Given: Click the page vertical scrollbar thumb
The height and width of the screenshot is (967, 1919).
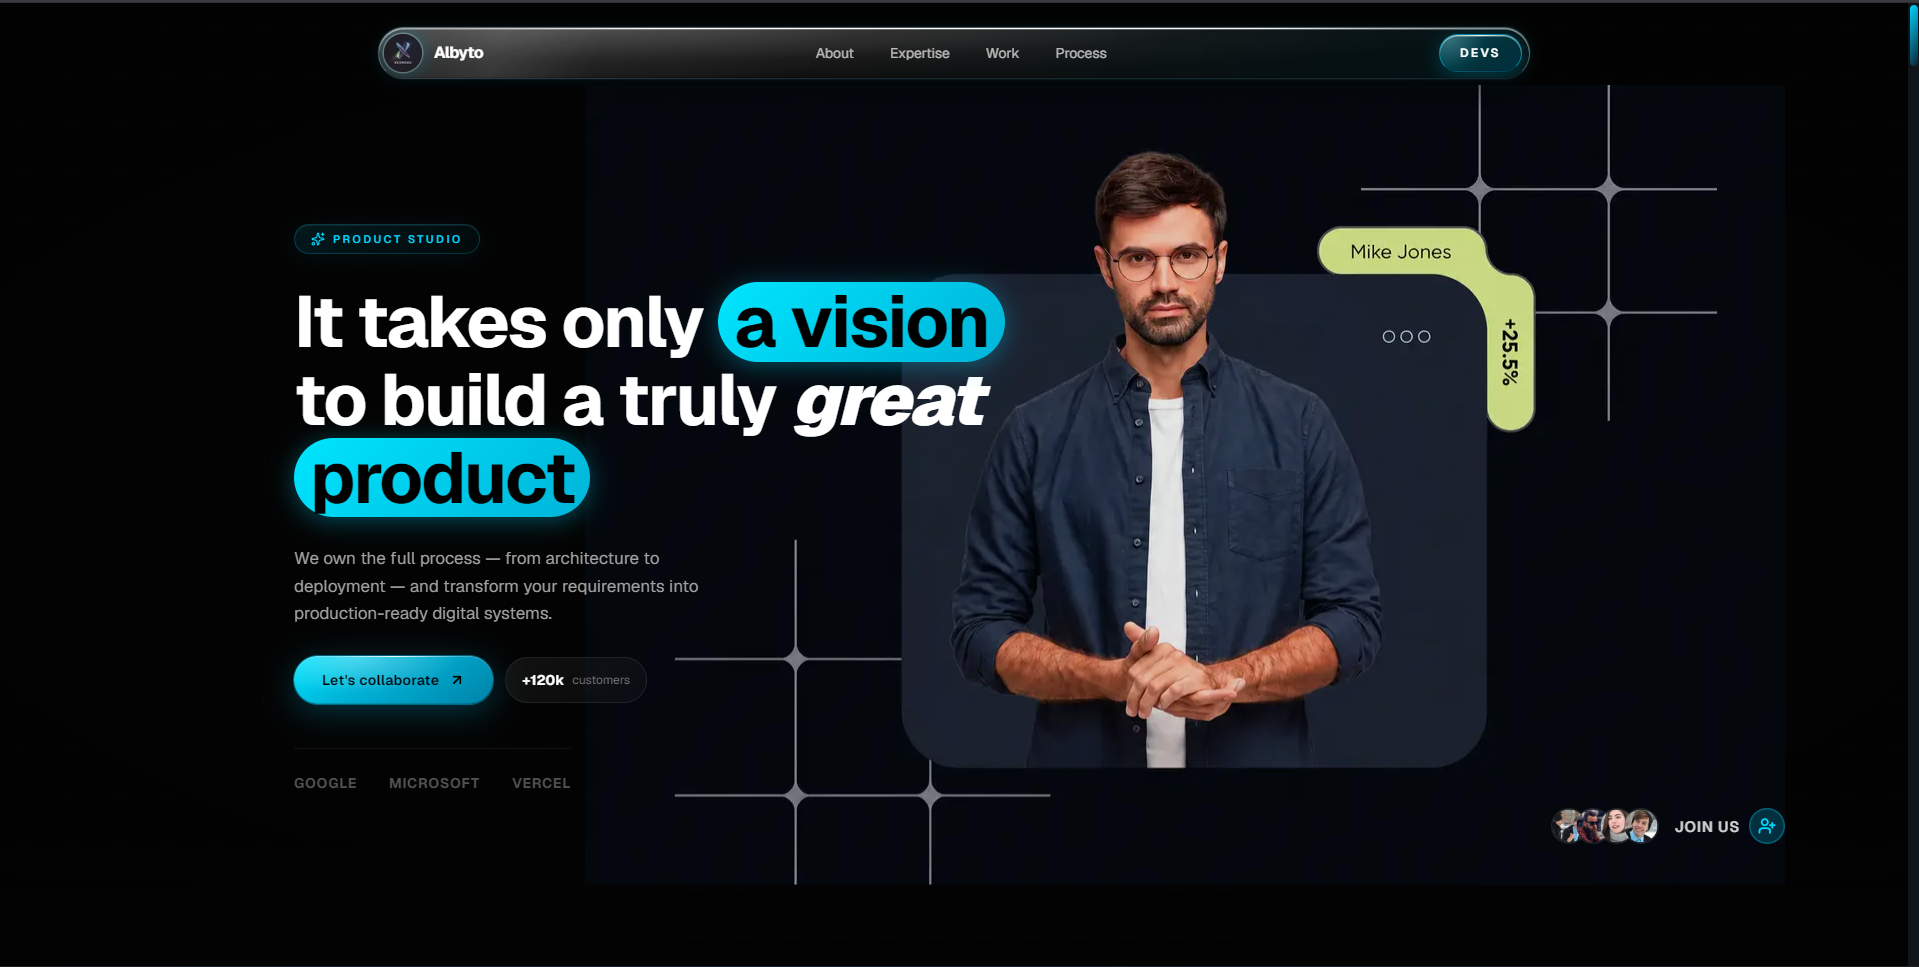Looking at the screenshot, I should tap(1913, 35).
